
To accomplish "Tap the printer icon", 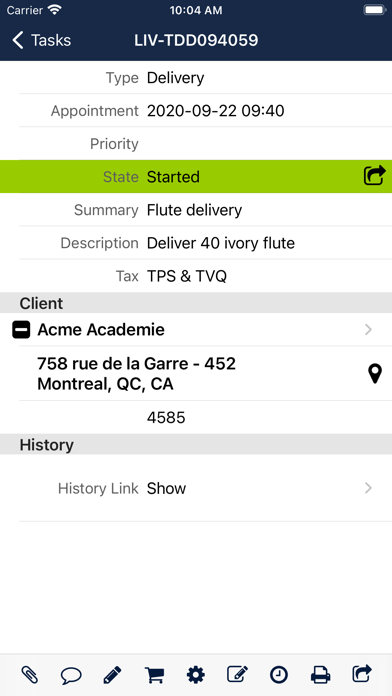I will (x=320, y=675).
